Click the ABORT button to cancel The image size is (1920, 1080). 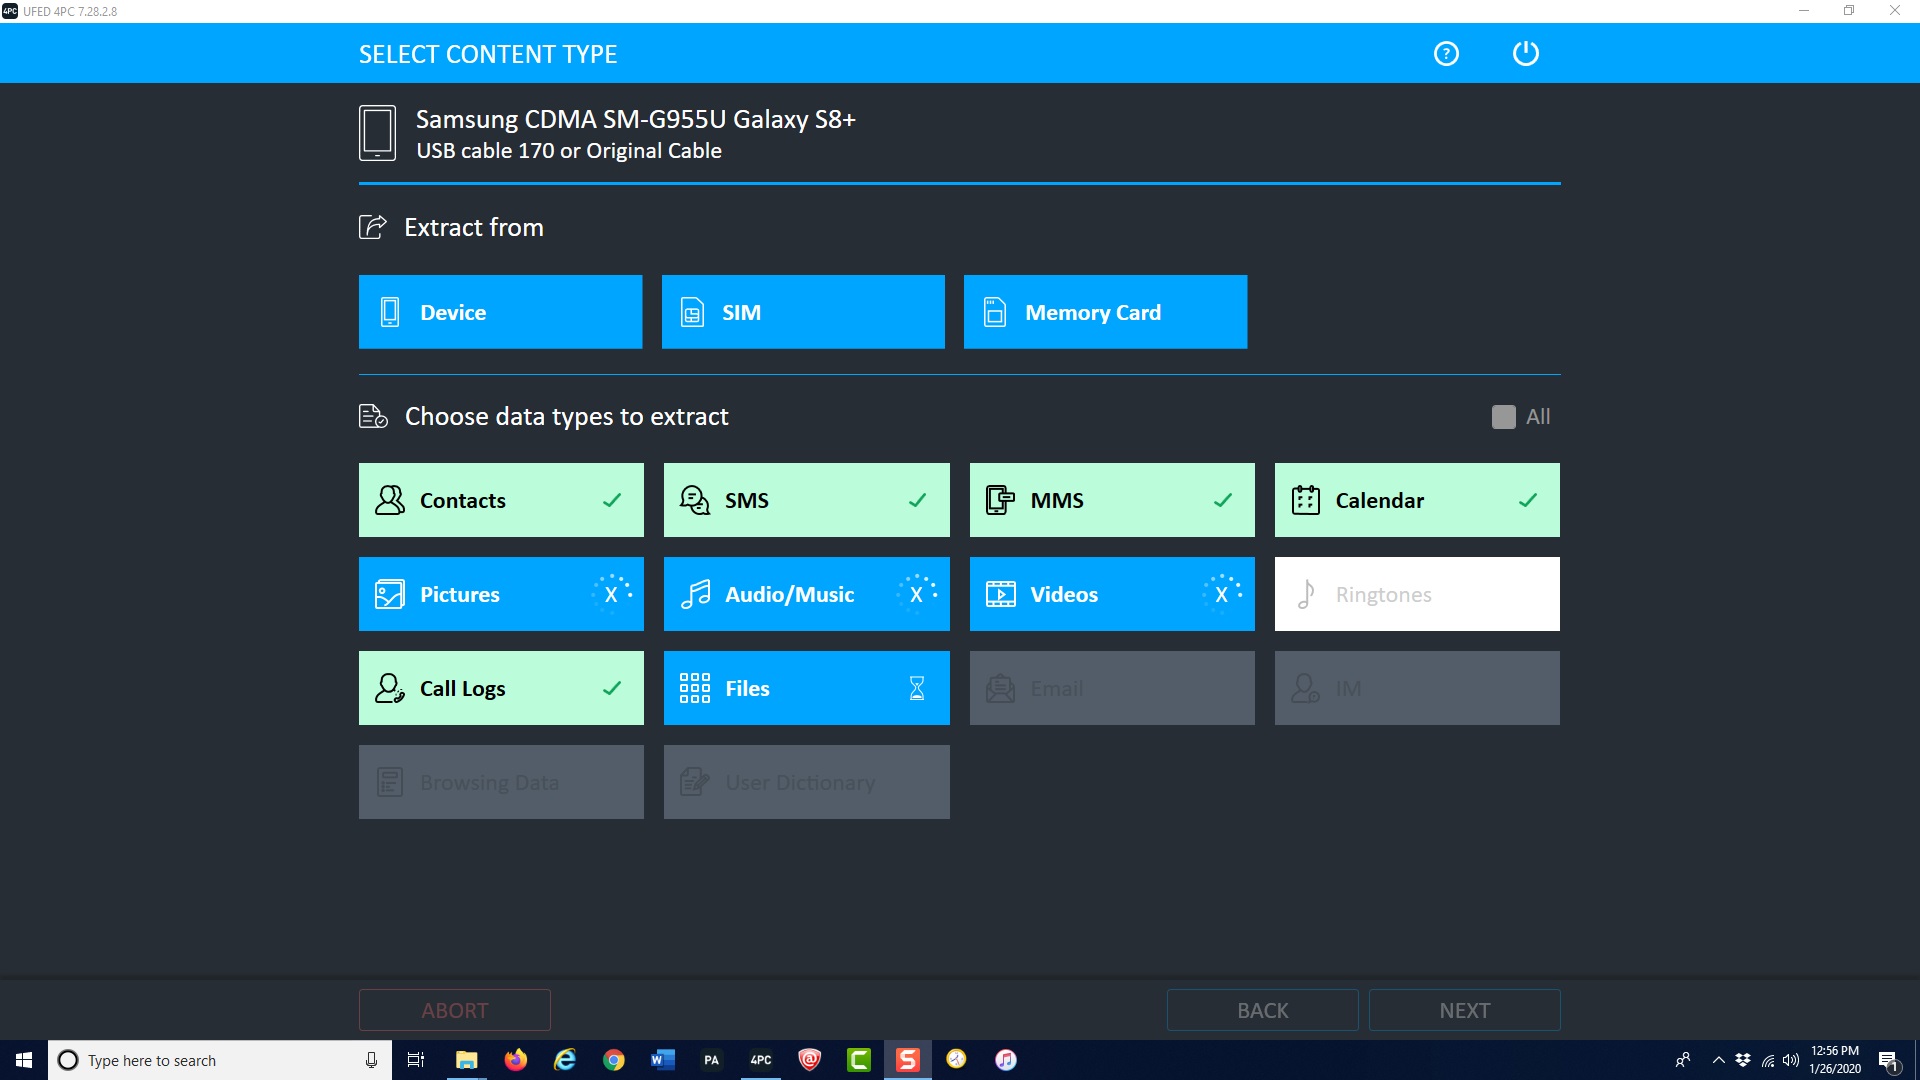tap(454, 1010)
